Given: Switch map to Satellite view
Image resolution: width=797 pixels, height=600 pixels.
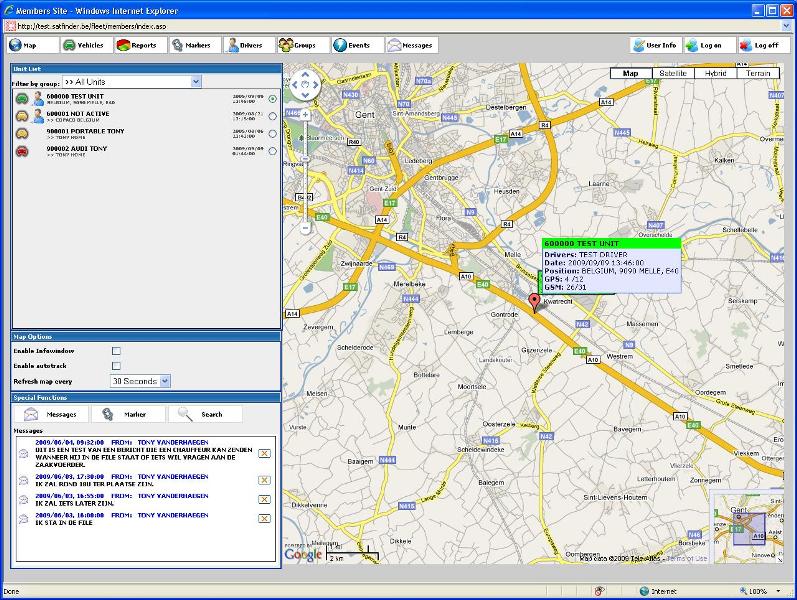Looking at the screenshot, I should 673,73.
